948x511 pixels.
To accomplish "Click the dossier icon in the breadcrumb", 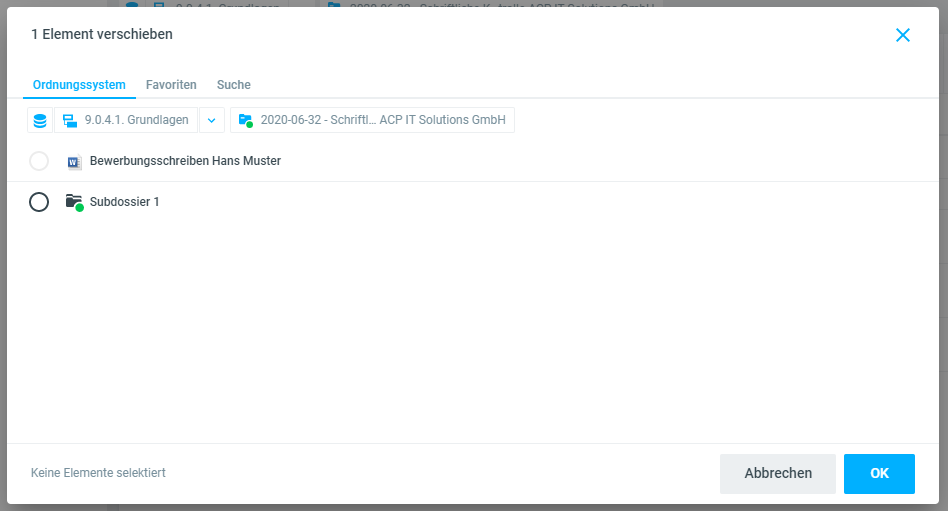I will click(x=246, y=121).
